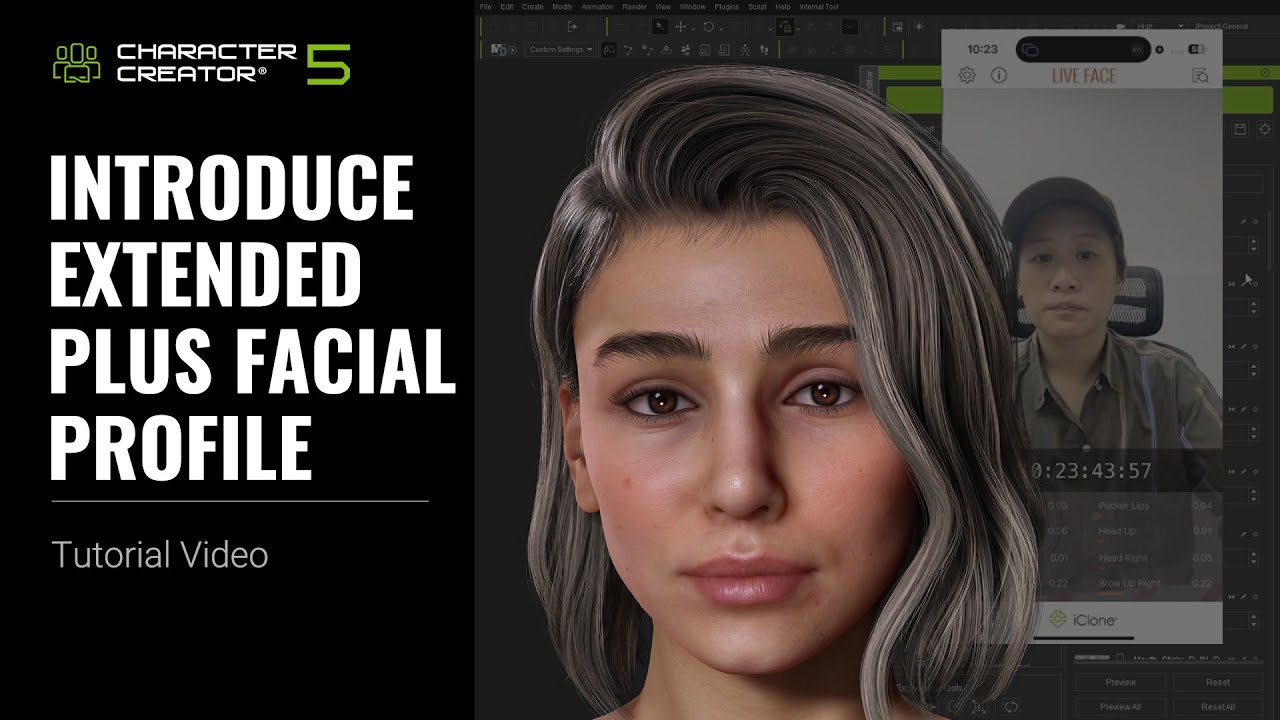Expand the High quality dropdown
1280x720 pixels.
coord(1160,26)
